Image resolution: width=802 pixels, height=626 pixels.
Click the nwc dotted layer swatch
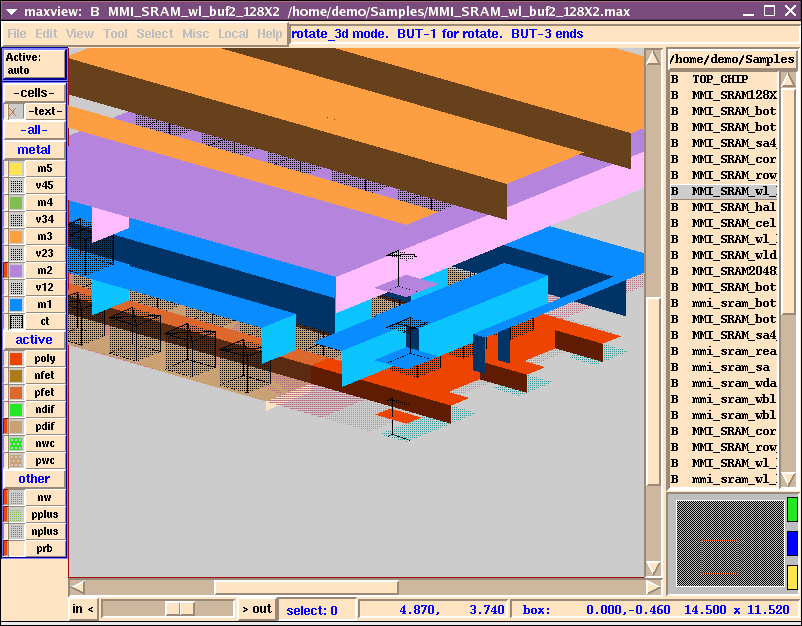pos(16,443)
